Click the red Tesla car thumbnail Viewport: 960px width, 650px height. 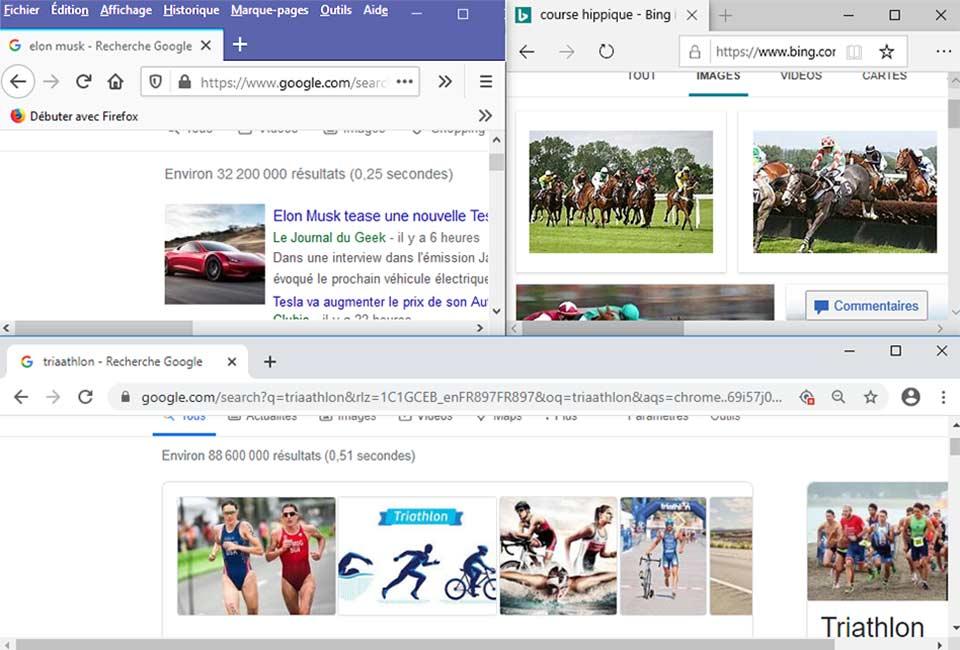tap(215, 254)
